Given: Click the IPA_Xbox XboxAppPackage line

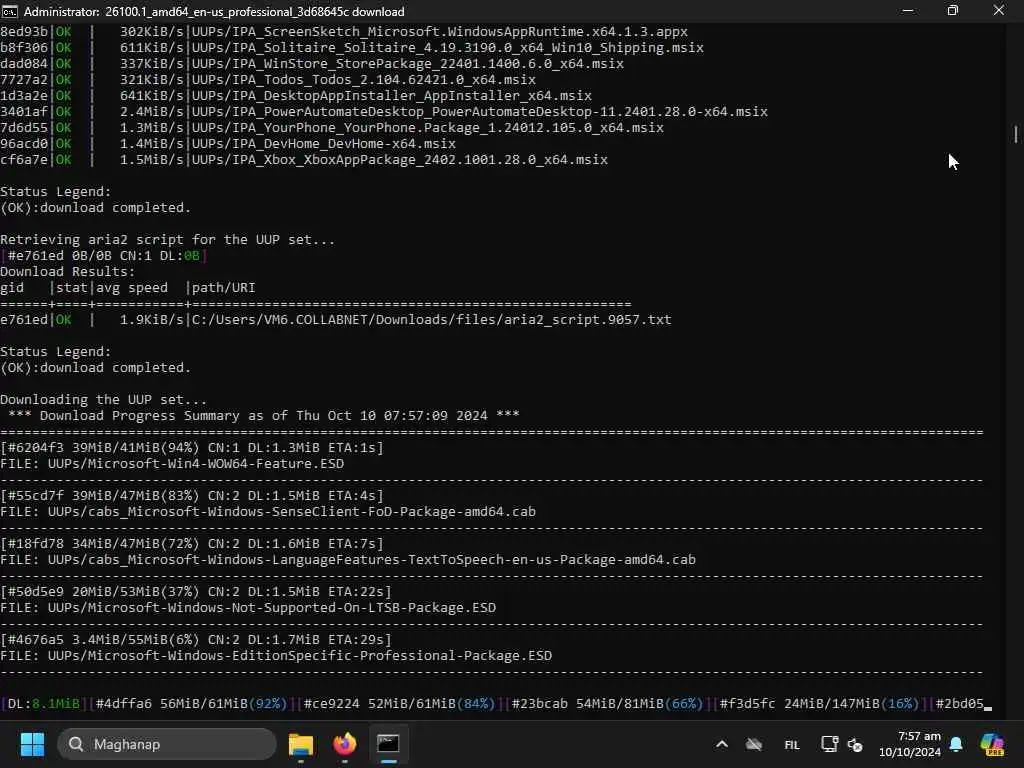Looking at the screenshot, I should point(304,159).
